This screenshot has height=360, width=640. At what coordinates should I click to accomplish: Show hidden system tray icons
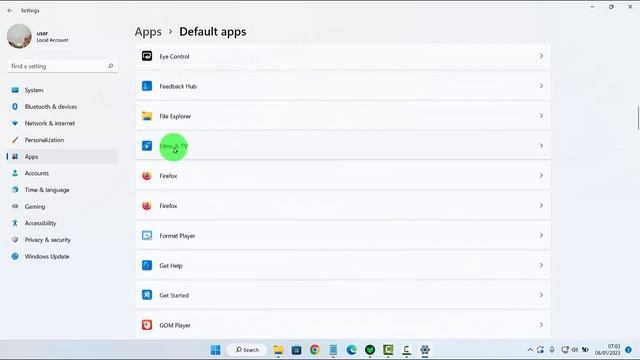pos(530,350)
